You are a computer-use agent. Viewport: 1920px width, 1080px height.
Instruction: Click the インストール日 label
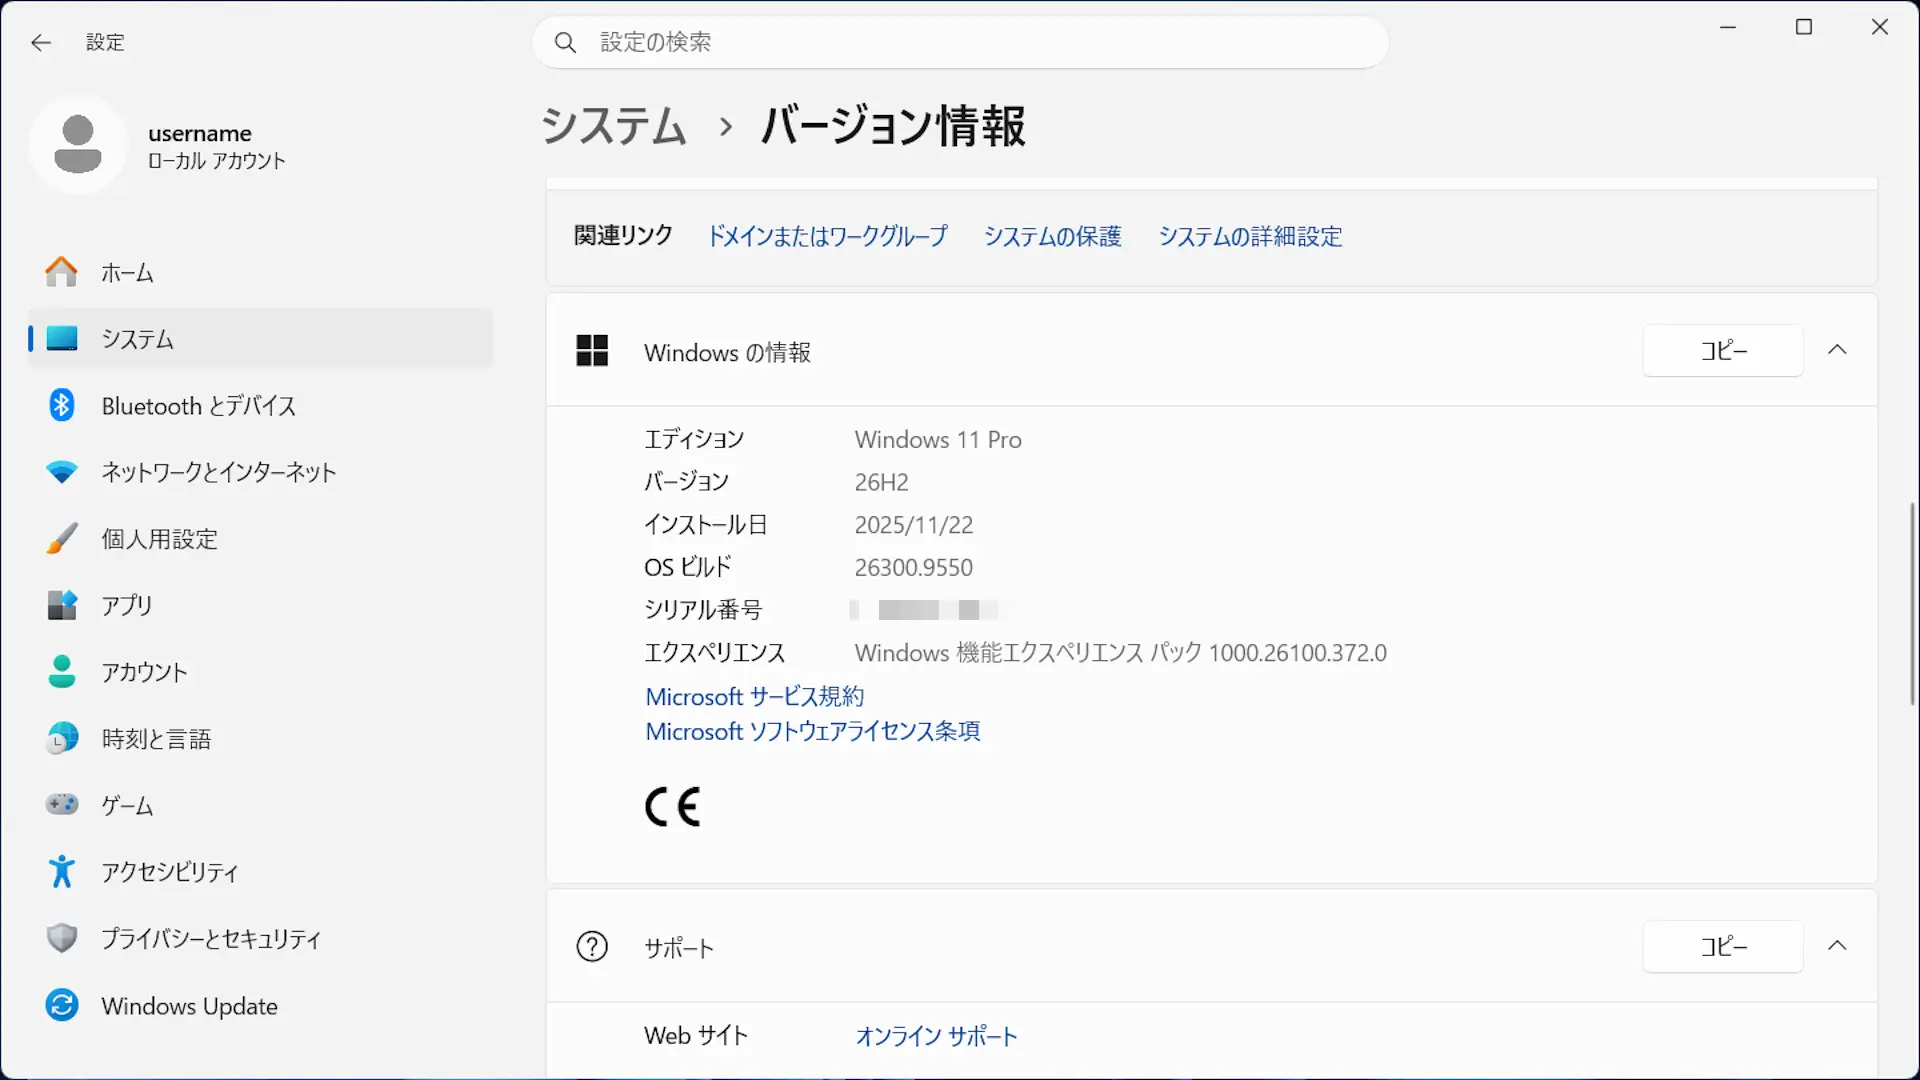(x=705, y=525)
